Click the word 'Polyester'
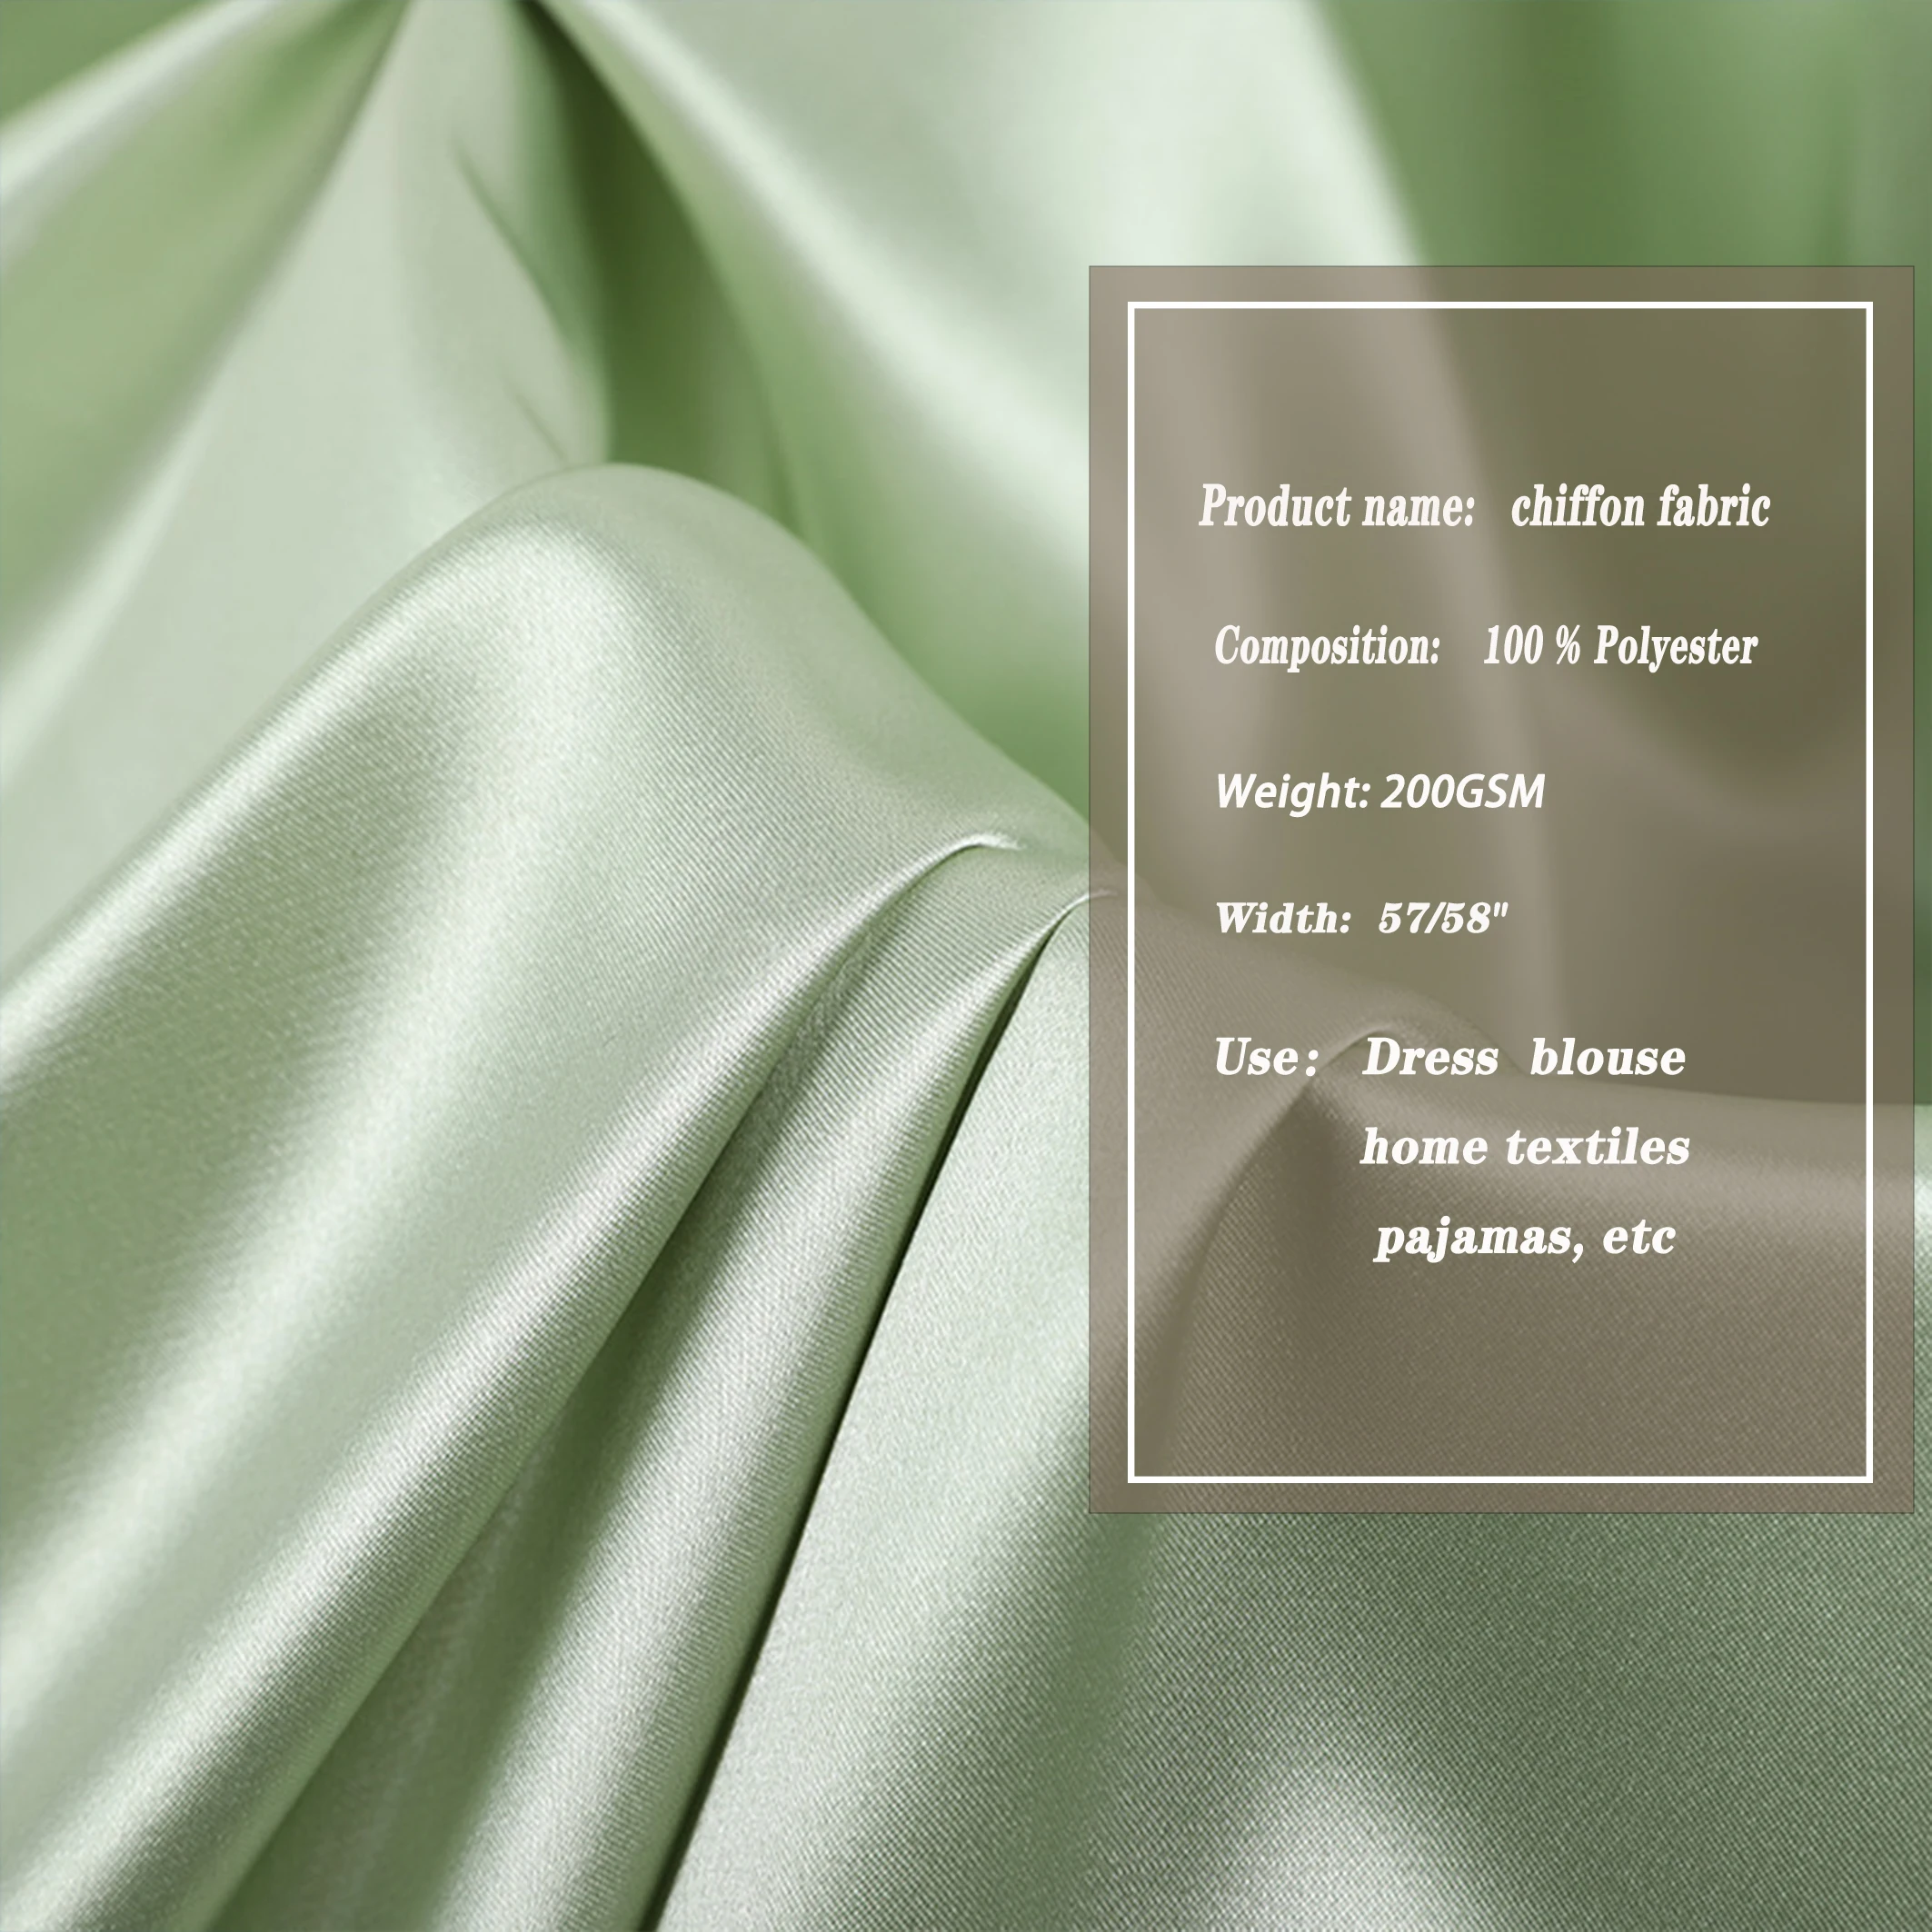The width and height of the screenshot is (1932, 1932). coord(1674,647)
